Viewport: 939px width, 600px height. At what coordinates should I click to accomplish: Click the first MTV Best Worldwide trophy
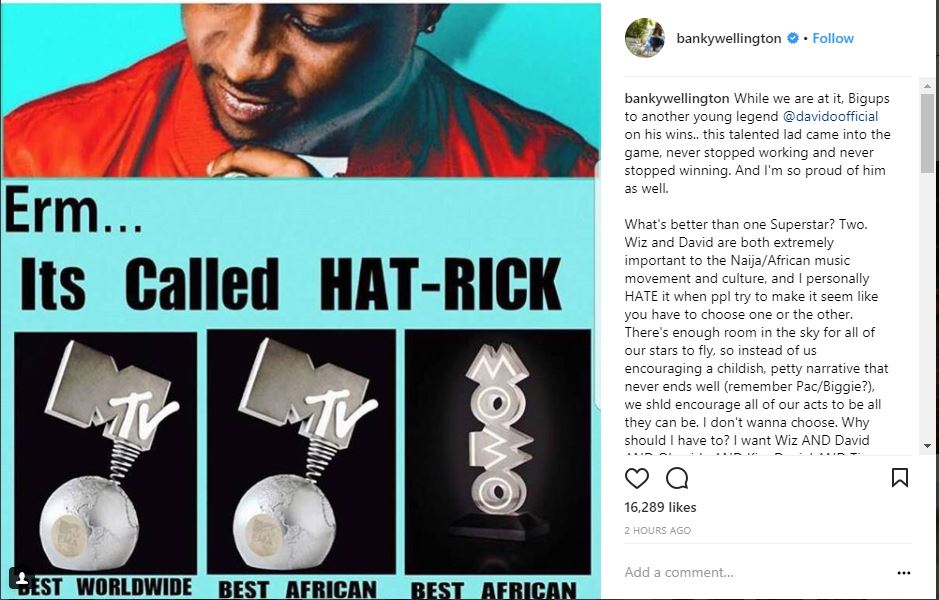(105, 453)
